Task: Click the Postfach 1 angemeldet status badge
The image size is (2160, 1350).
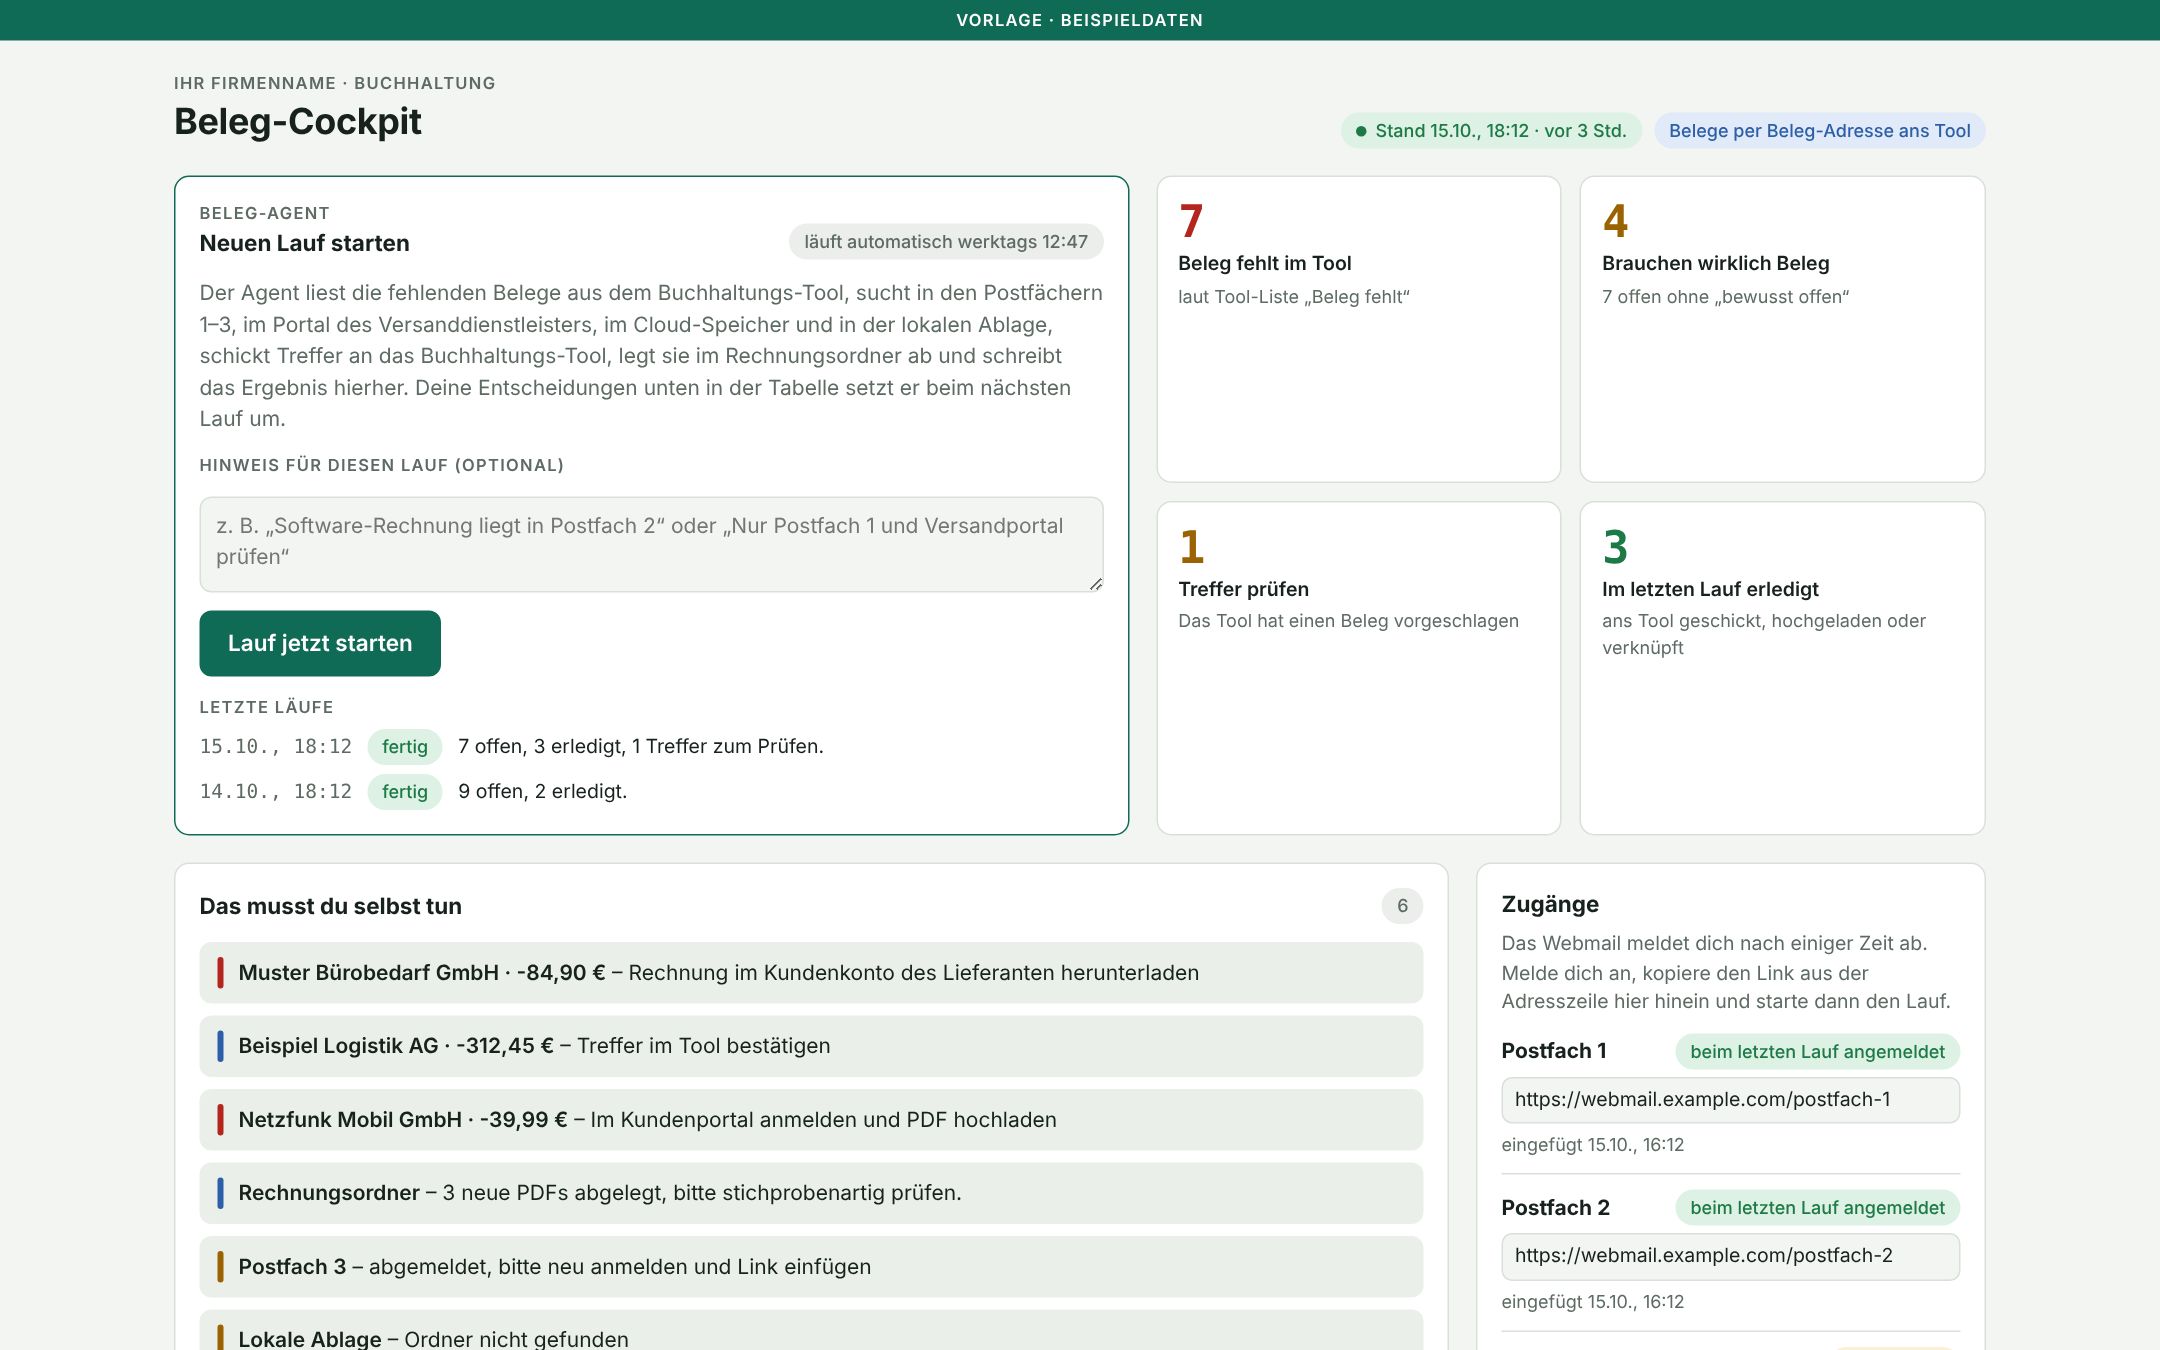Action: click(1817, 1052)
